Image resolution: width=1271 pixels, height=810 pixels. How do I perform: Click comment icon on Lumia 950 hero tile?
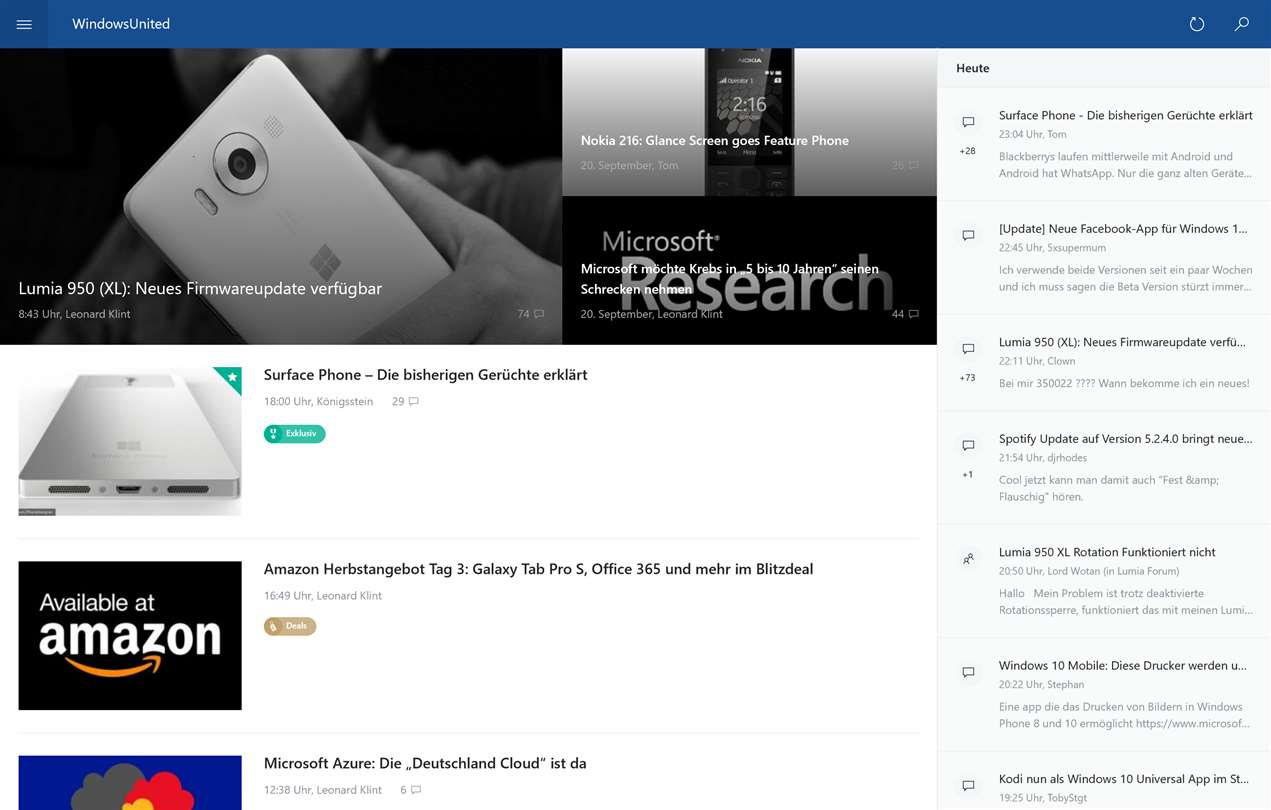[539, 314]
